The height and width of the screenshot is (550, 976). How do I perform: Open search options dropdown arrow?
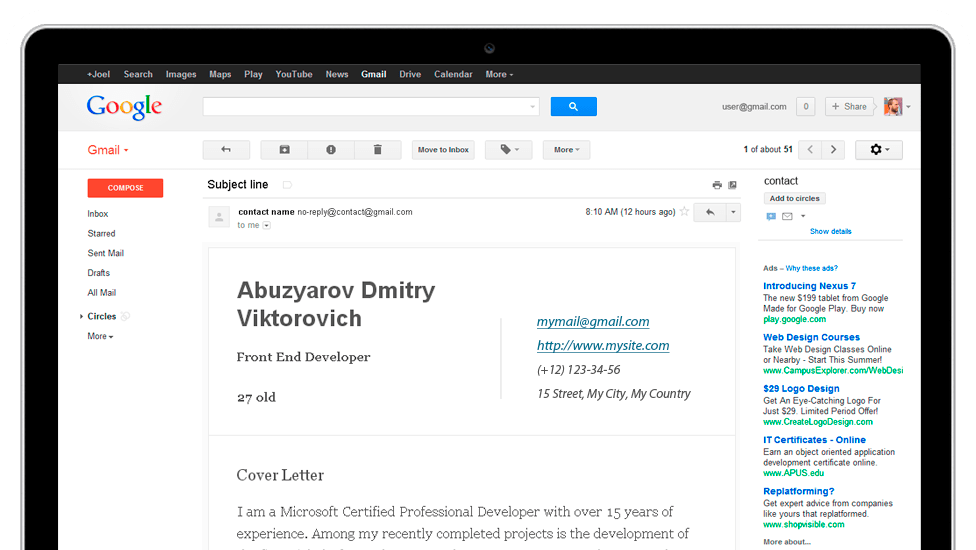[533, 106]
